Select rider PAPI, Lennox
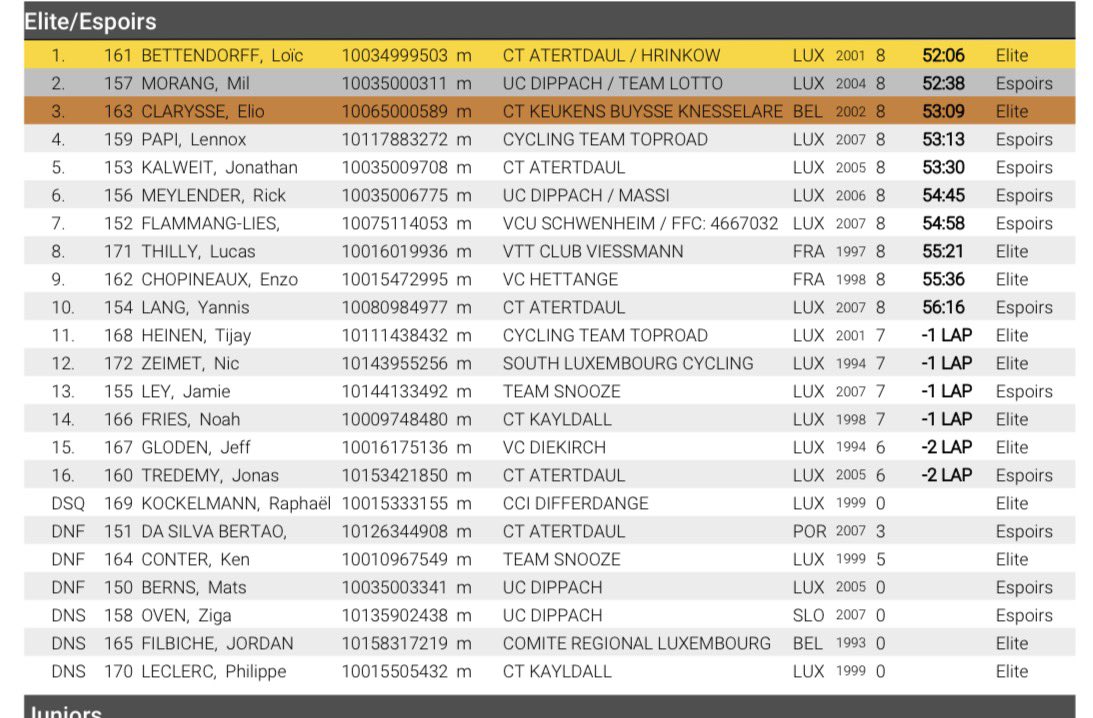This screenshot has height=718, width=1093. pos(193,139)
